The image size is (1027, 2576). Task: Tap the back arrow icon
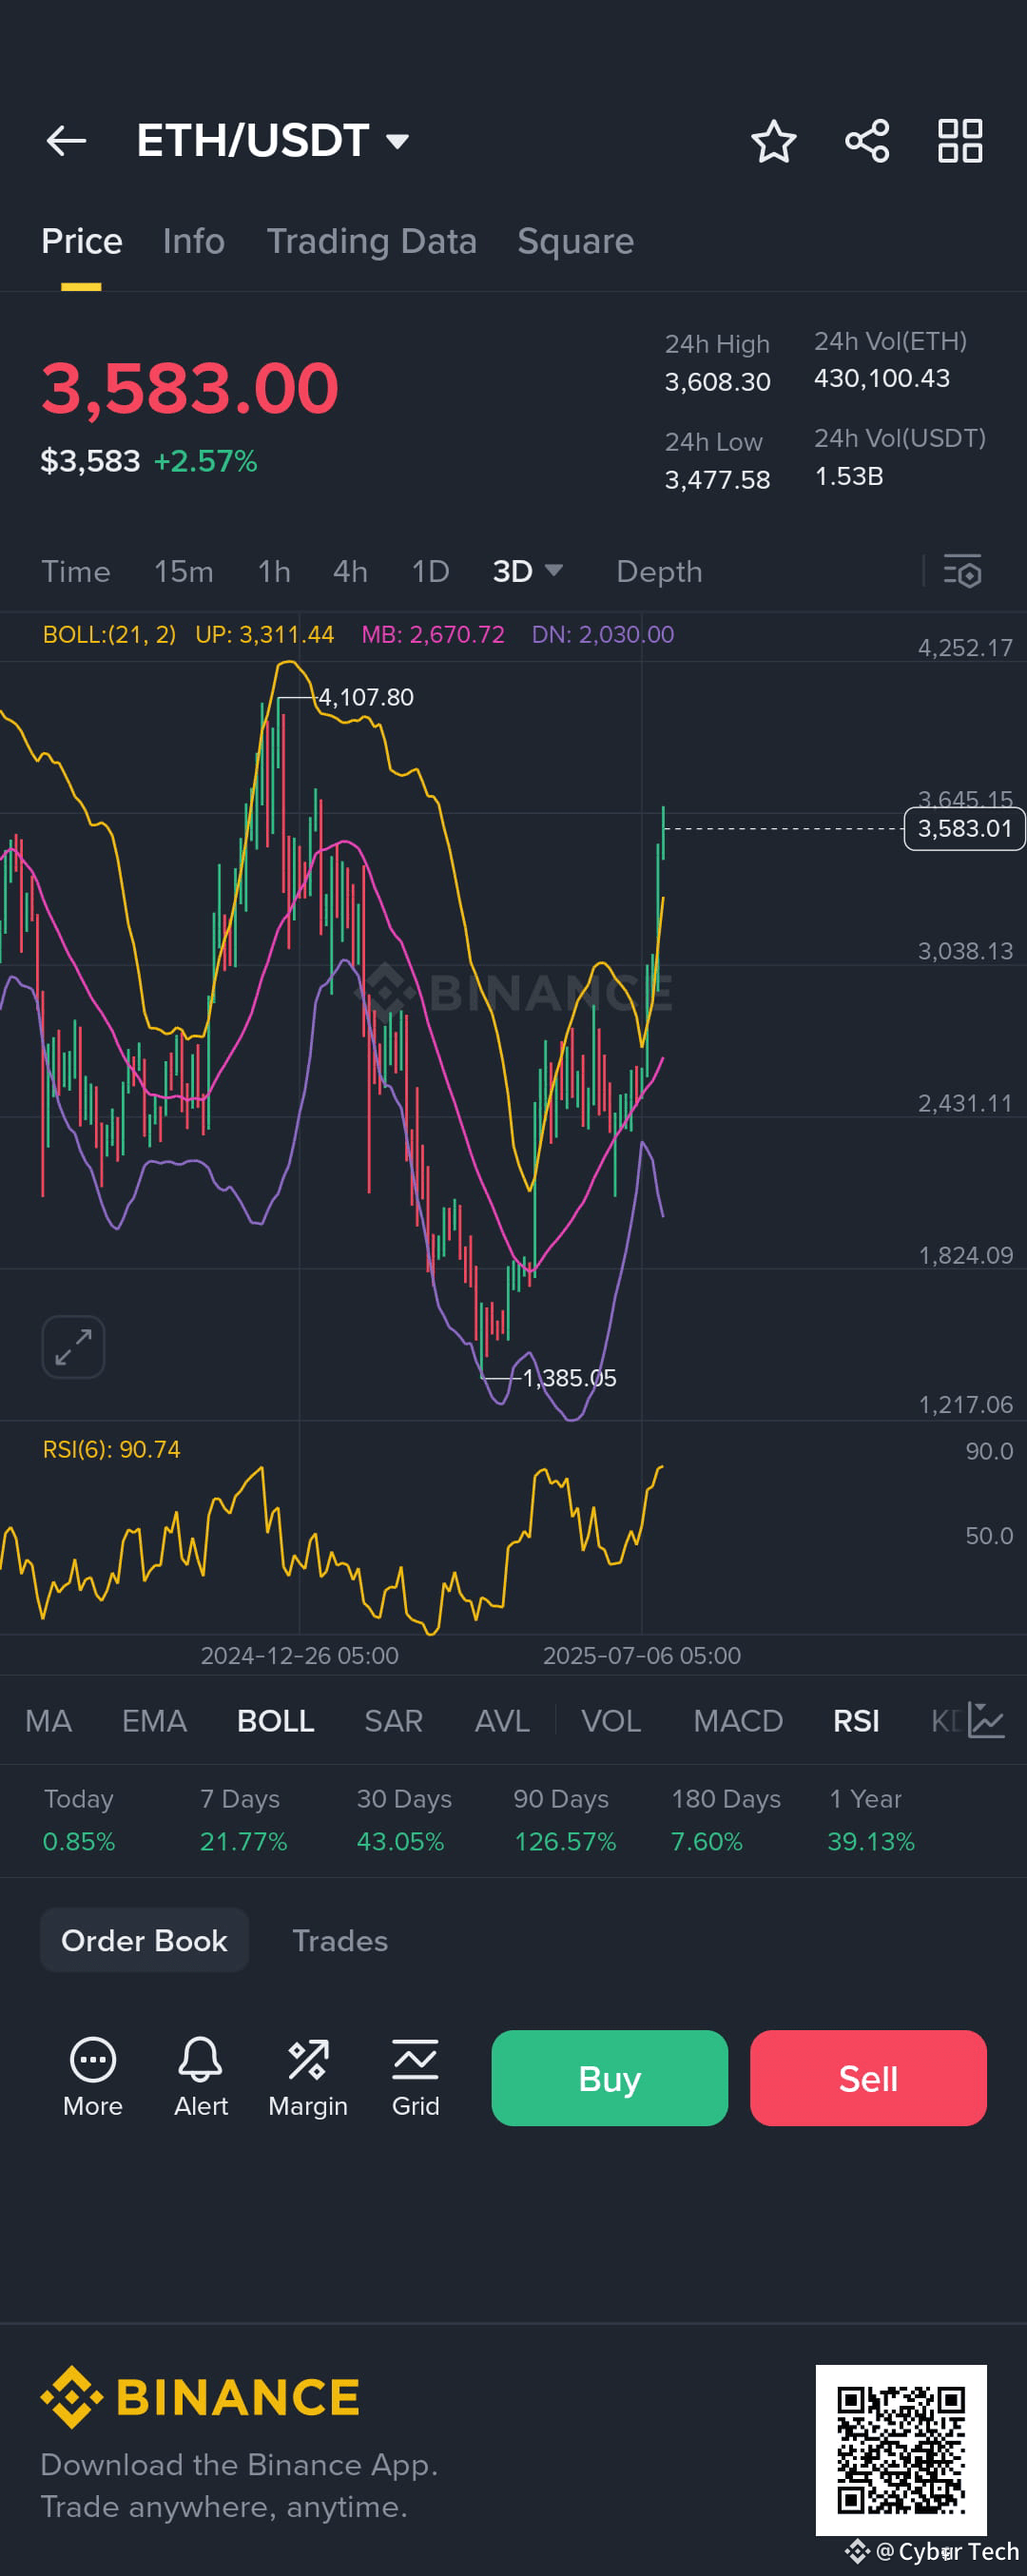[66, 141]
